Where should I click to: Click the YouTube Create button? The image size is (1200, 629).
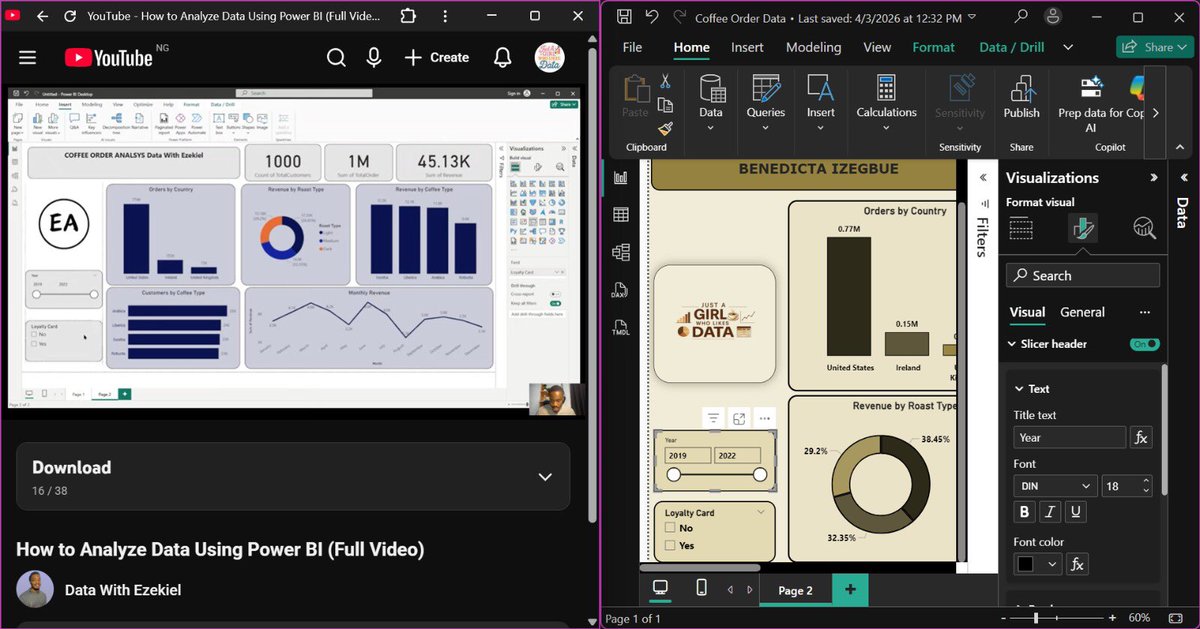coord(436,57)
